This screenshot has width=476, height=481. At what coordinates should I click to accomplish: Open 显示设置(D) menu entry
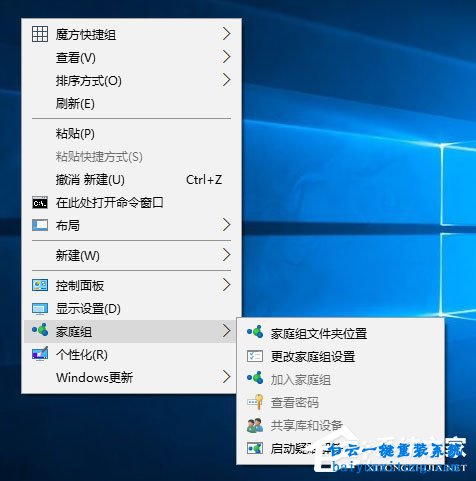(131, 308)
